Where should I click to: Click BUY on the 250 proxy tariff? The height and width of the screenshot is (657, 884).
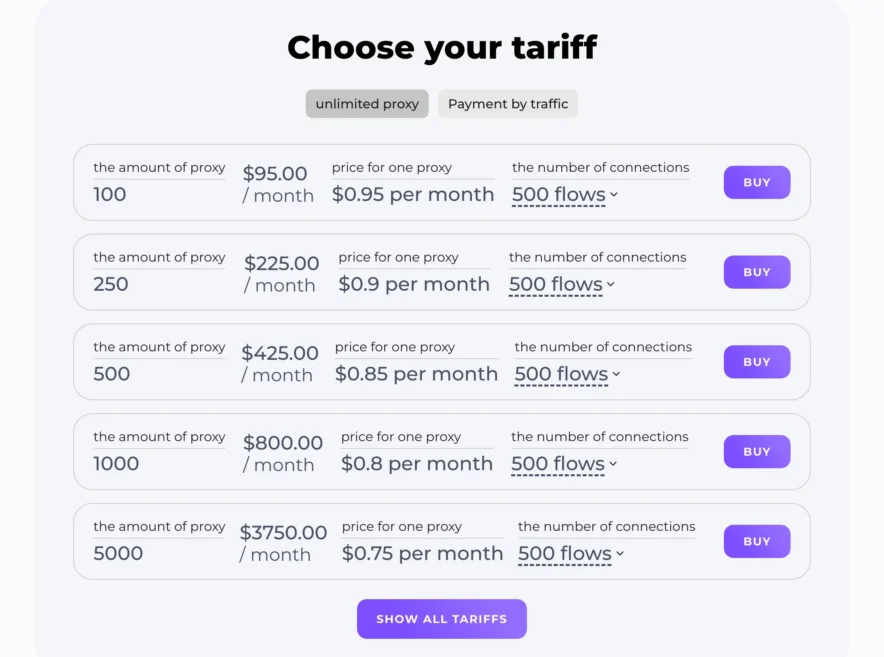click(756, 272)
